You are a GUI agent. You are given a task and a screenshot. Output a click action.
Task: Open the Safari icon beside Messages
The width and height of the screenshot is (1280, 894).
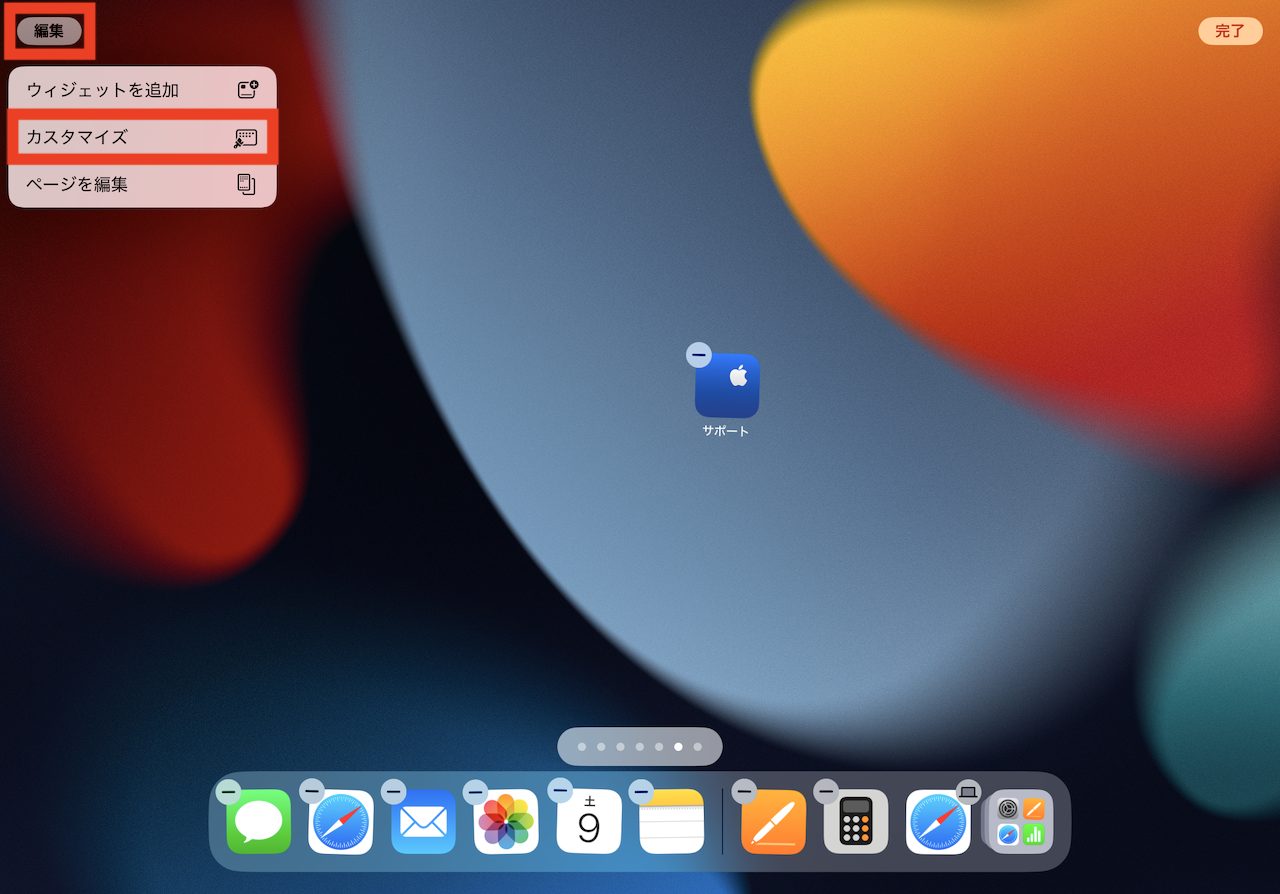pos(341,822)
